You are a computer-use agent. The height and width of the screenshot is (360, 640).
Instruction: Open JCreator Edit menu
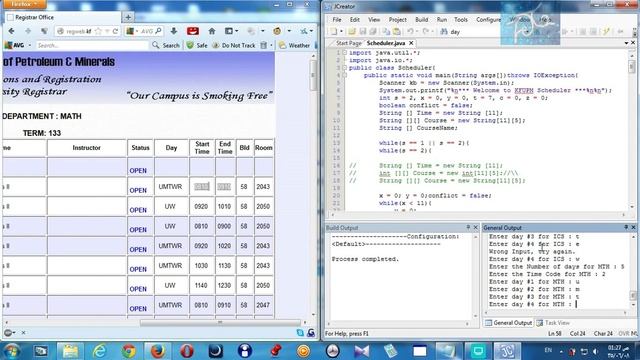[x=355, y=20]
